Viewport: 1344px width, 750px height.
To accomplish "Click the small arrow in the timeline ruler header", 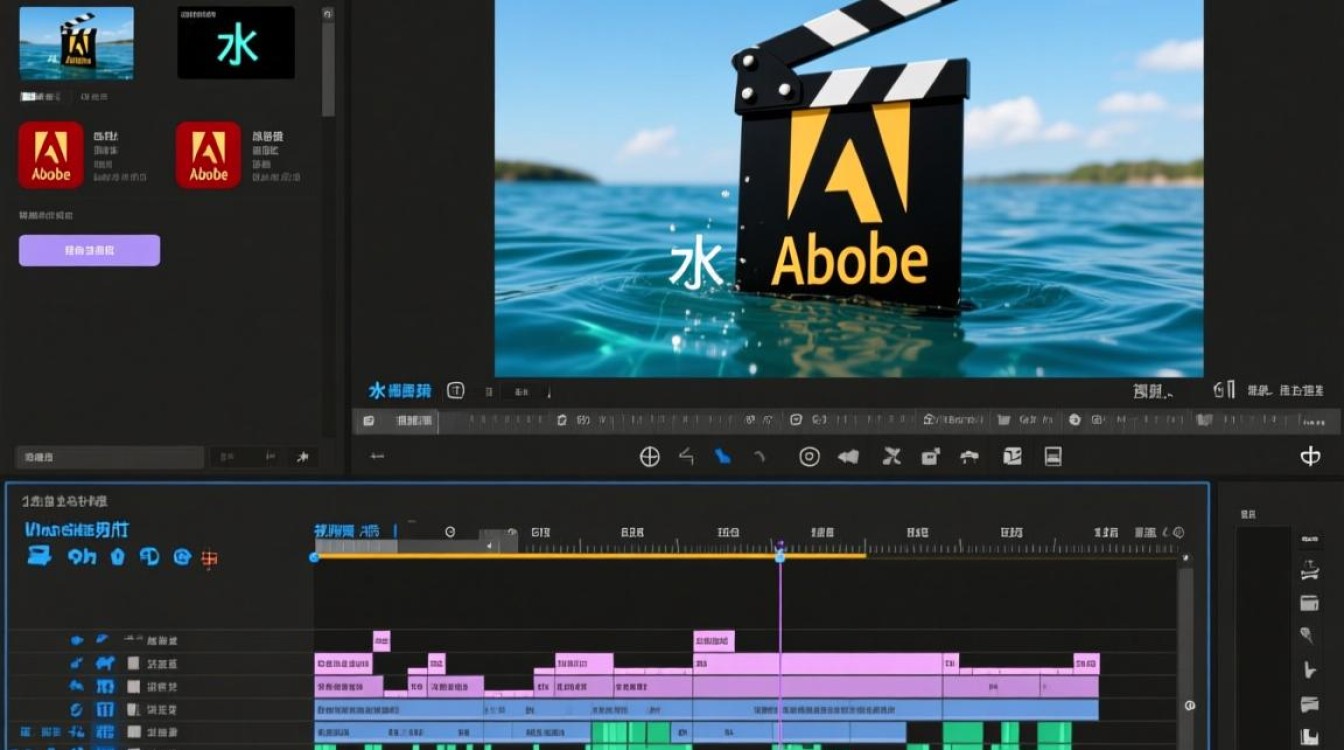I will point(489,546).
